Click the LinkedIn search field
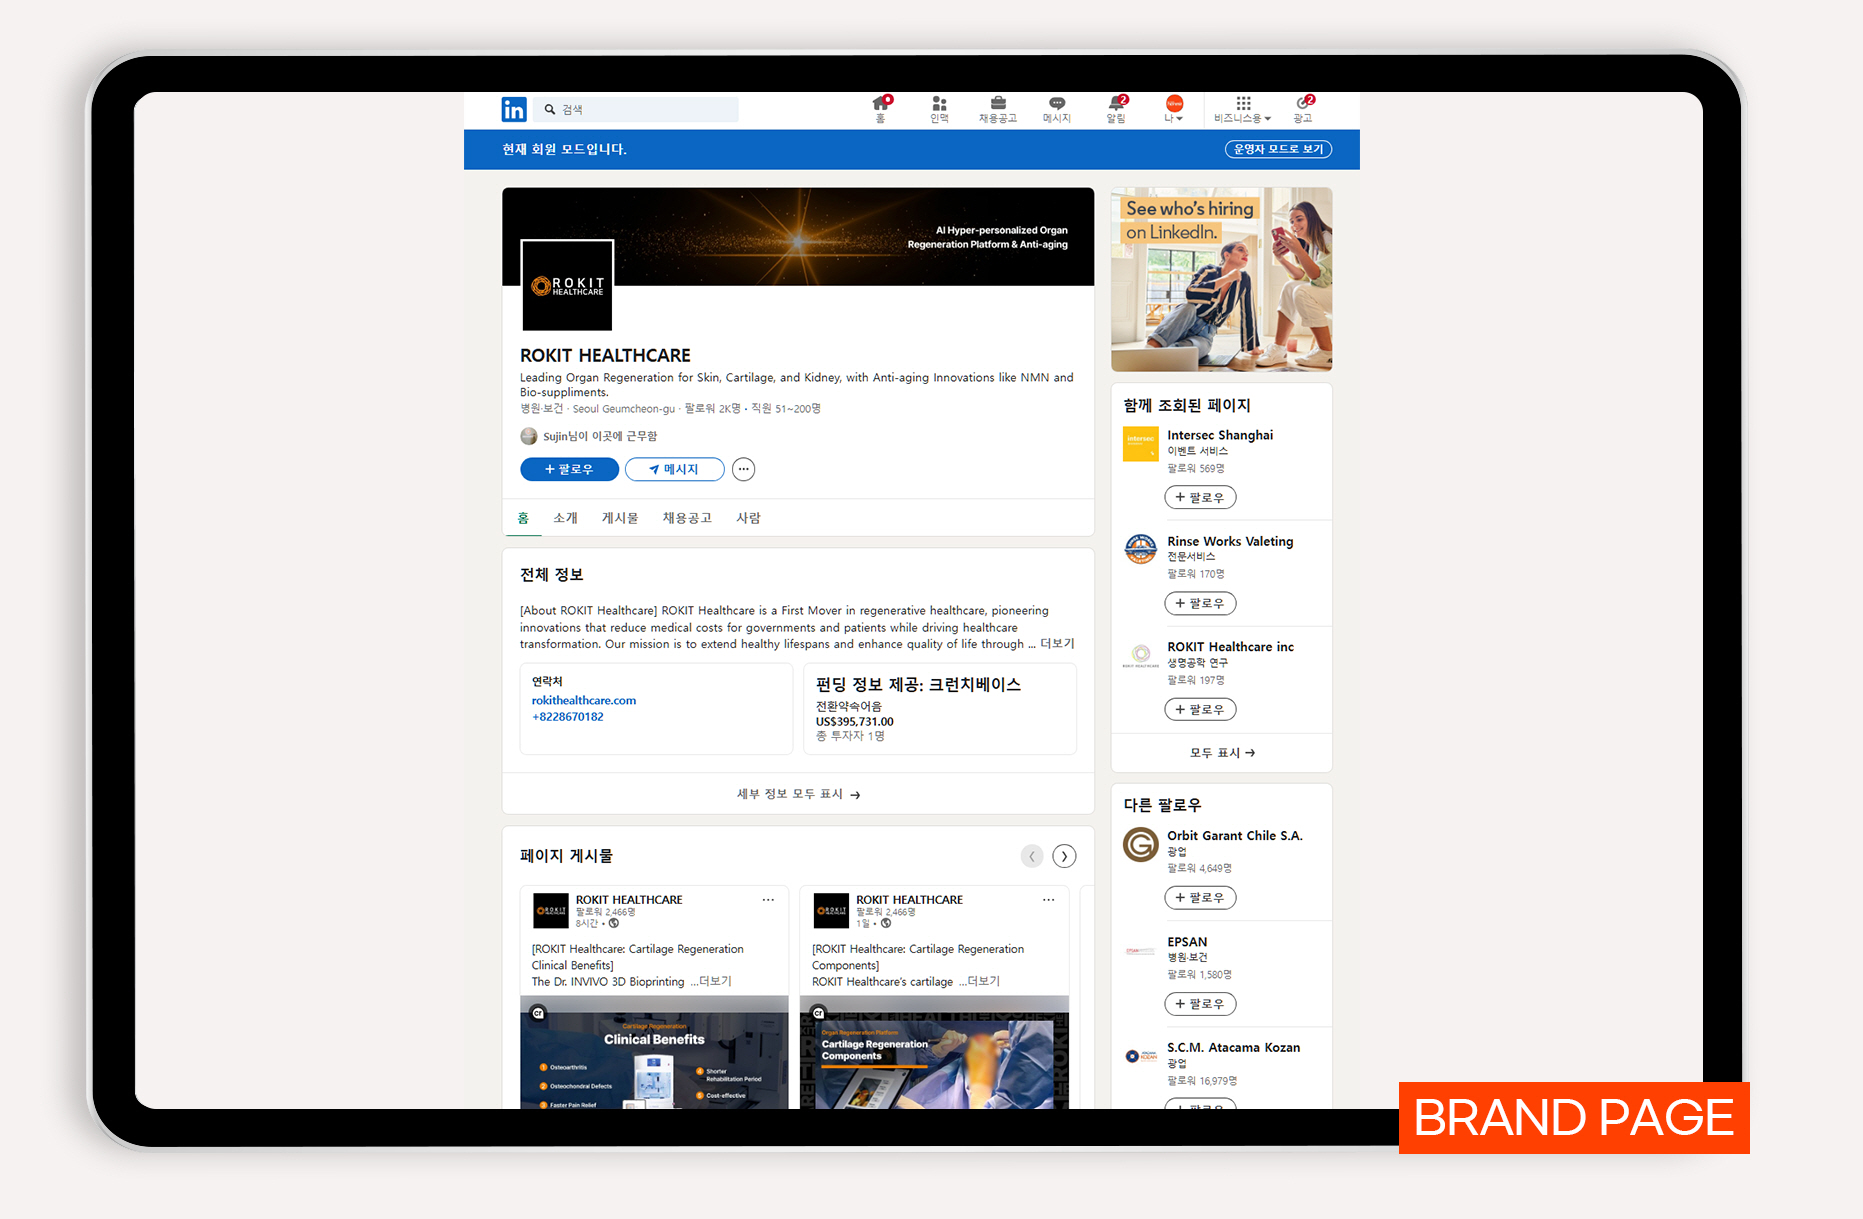Image resolution: width=1863 pixels, height=1219 pixels. tap(638, 109)
